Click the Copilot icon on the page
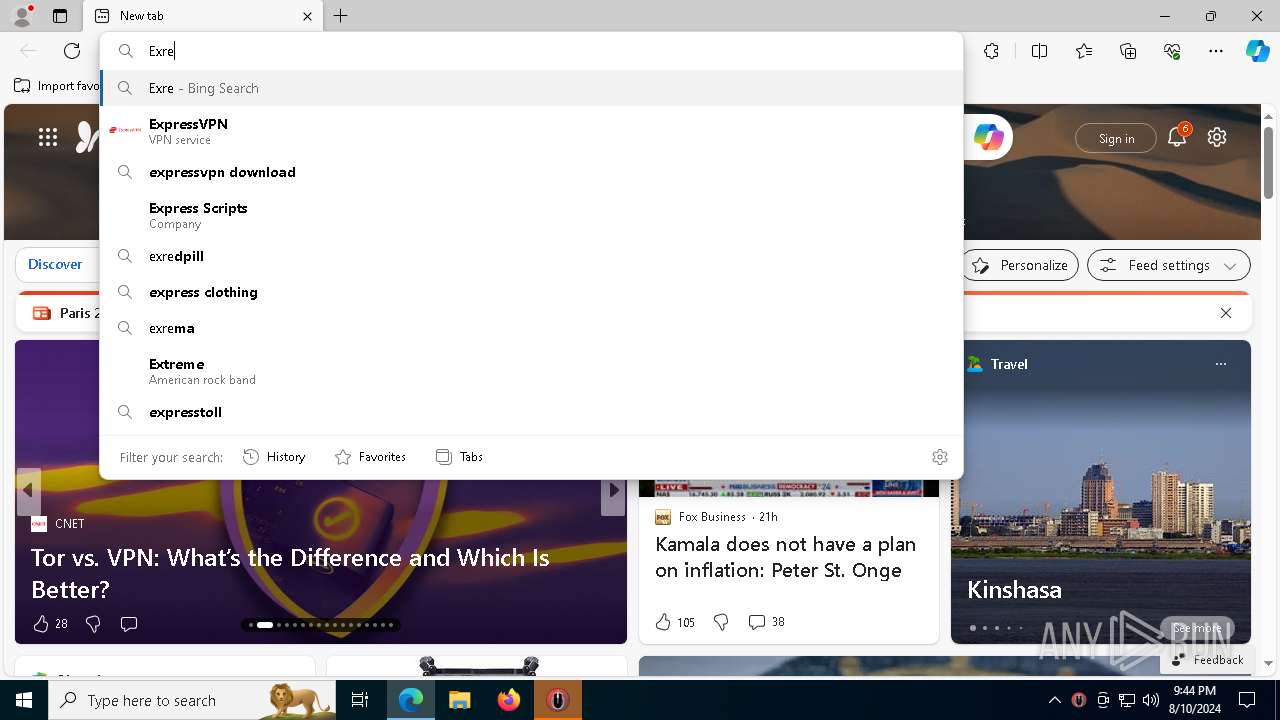The height and width of the screenshot is (720, 1280). (x=989, y=138)
